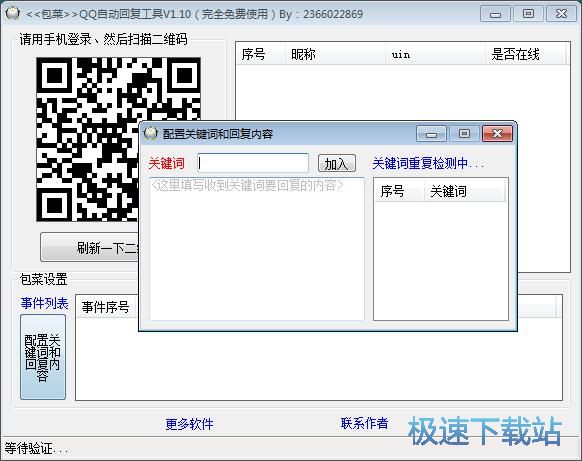Minimize the 配置关键词和回复内容 dialog
Viewport: 582px width, 461px height.
pyautogui.click(x=431, y=134)
